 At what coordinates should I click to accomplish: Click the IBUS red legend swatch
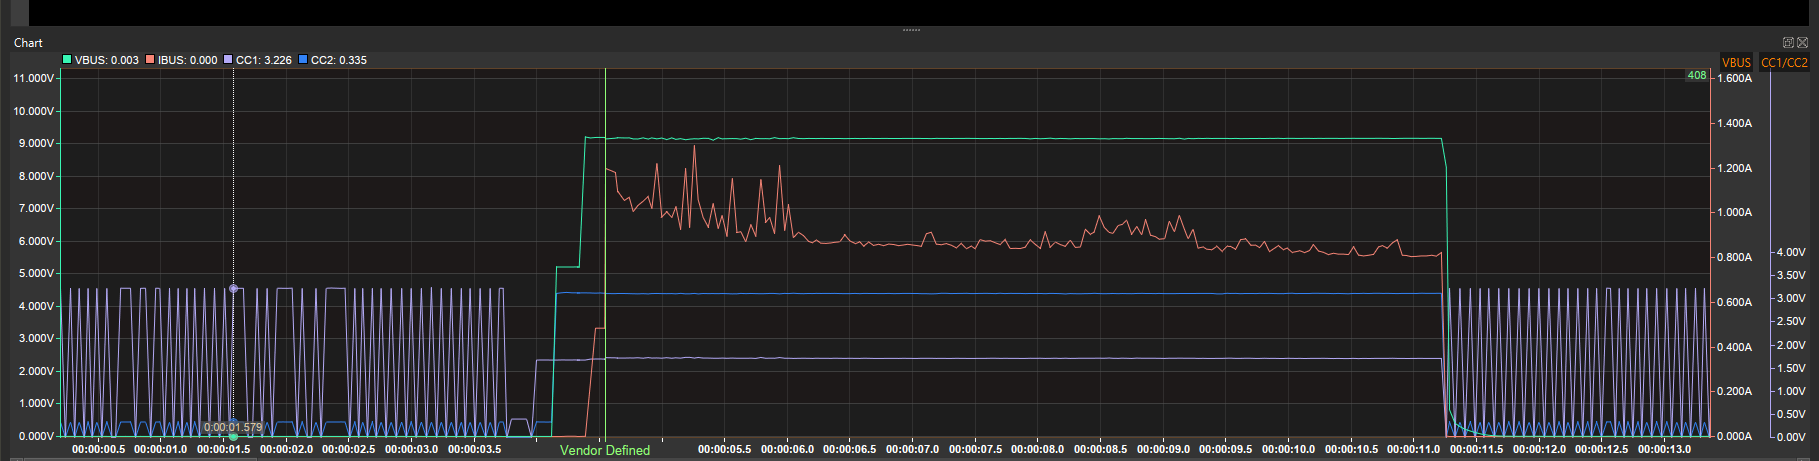pos(150,60)
